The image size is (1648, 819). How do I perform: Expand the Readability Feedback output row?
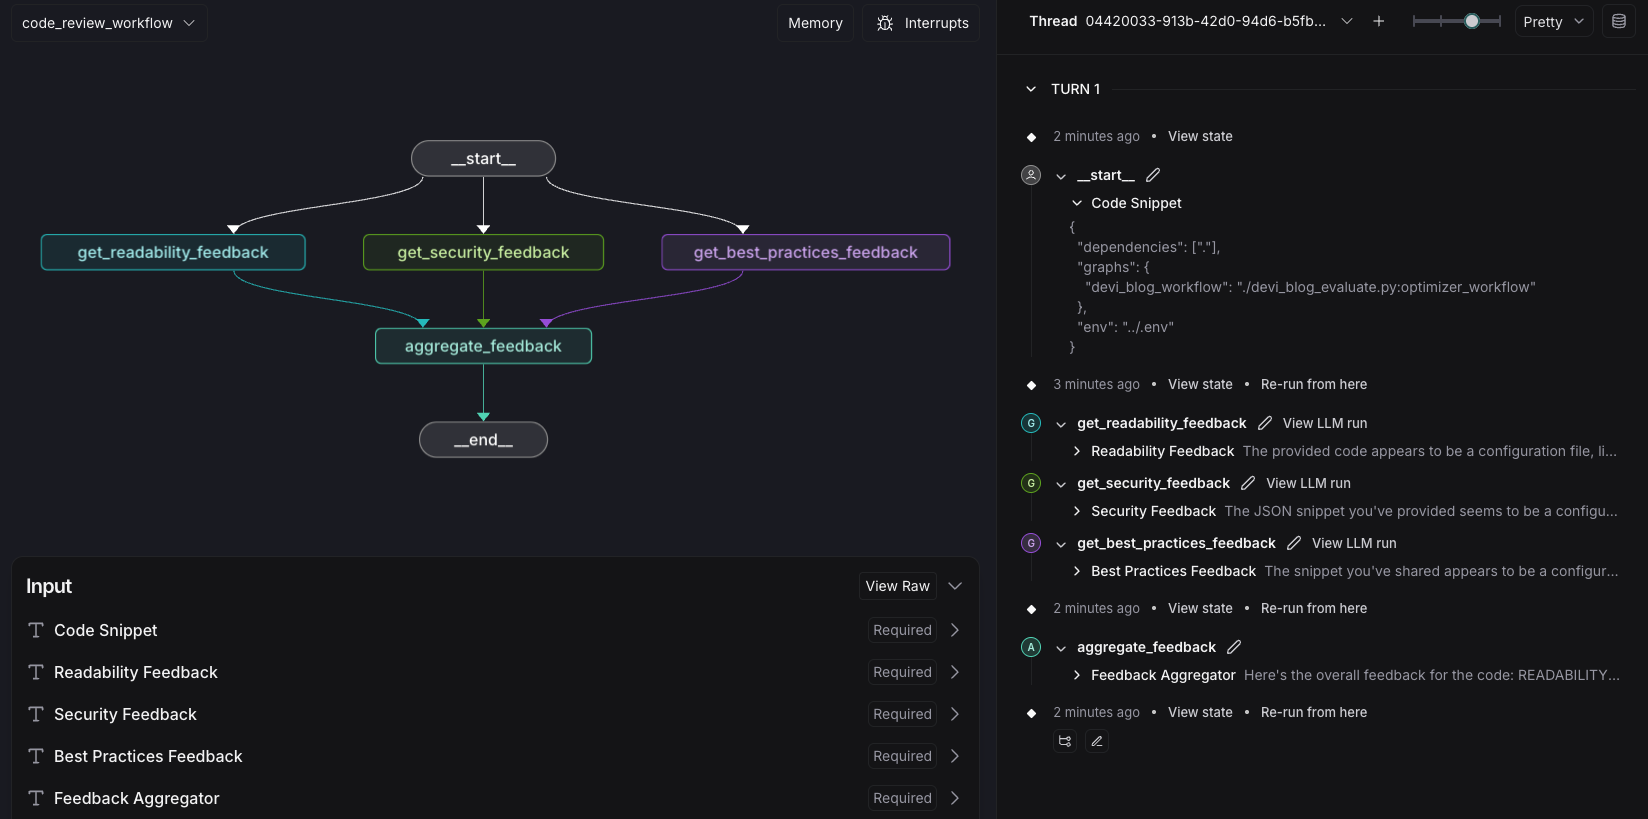(1077, 451)
